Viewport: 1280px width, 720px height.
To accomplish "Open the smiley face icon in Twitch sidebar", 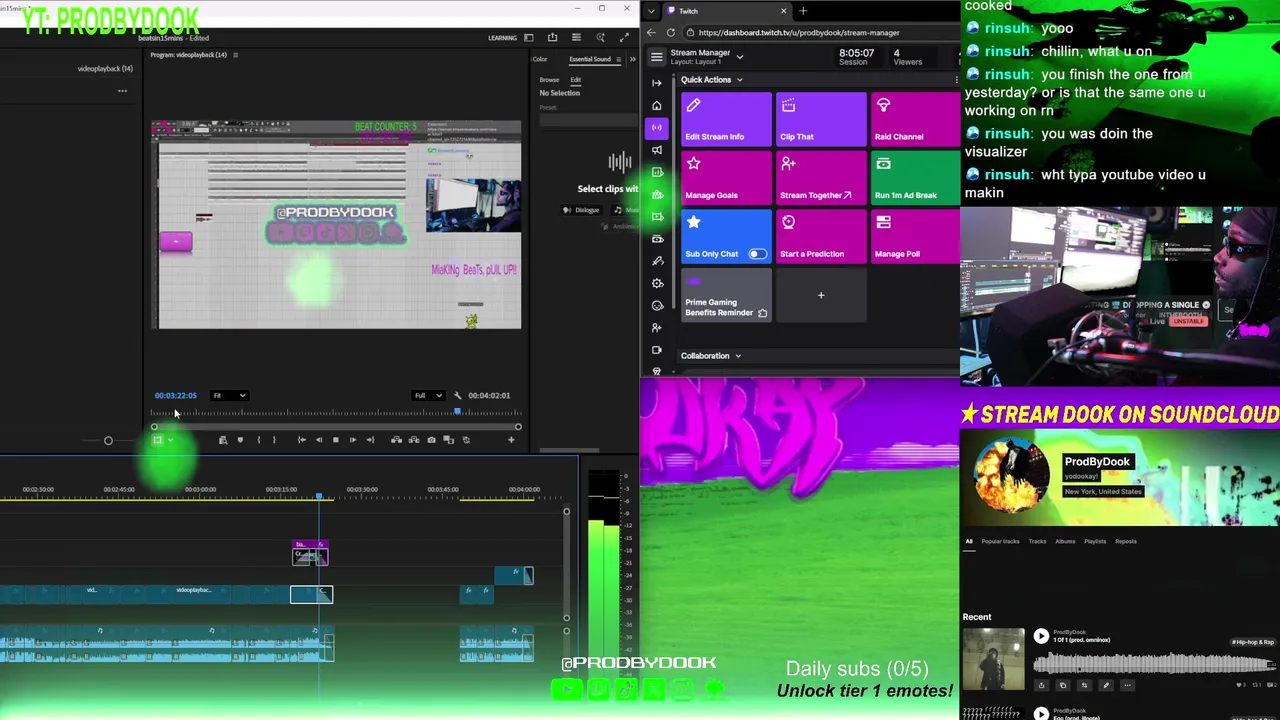I will click(x=657, y=305).
